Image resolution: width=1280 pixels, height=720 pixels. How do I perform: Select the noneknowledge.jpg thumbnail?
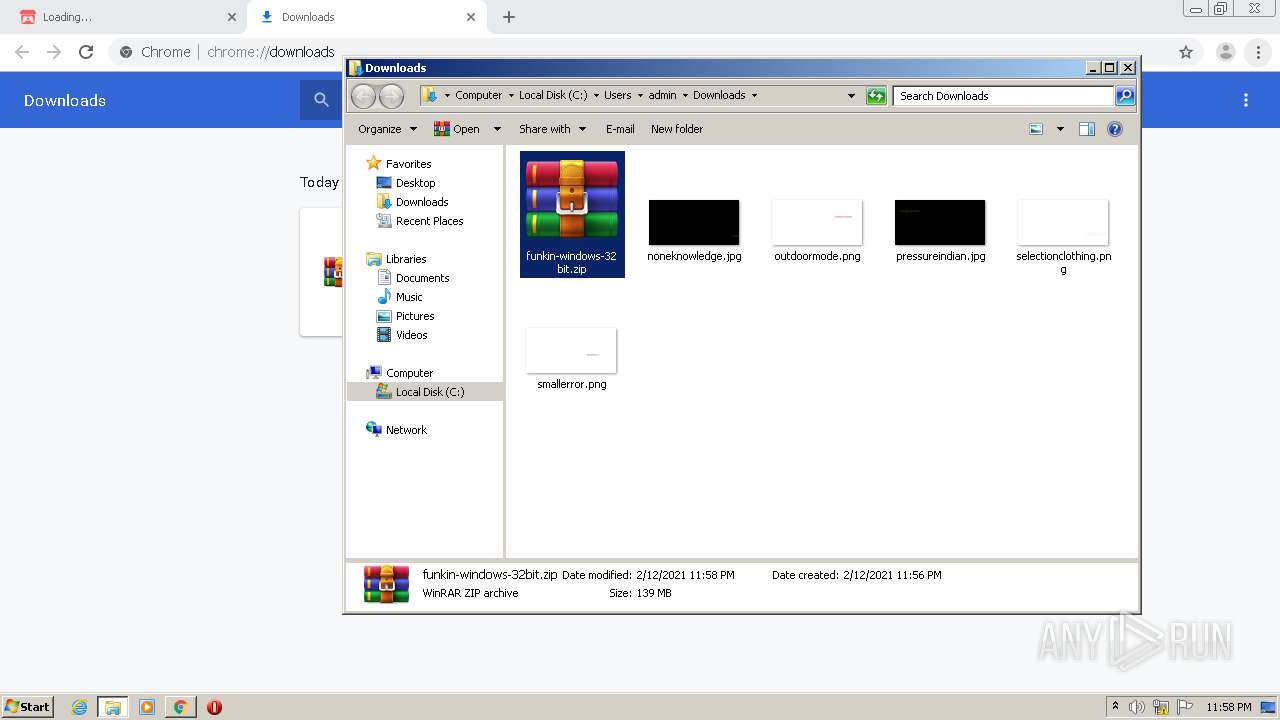694,222
